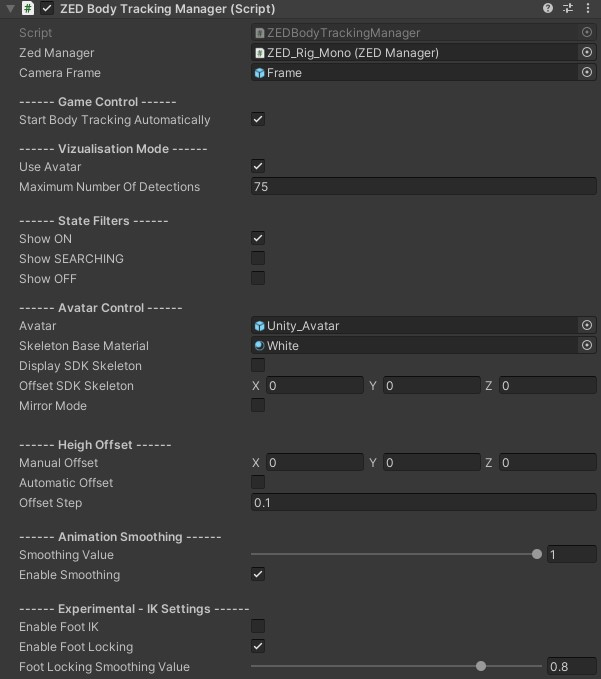
Task: Open the component help reference icon
Action: click(x=548, y=8)
